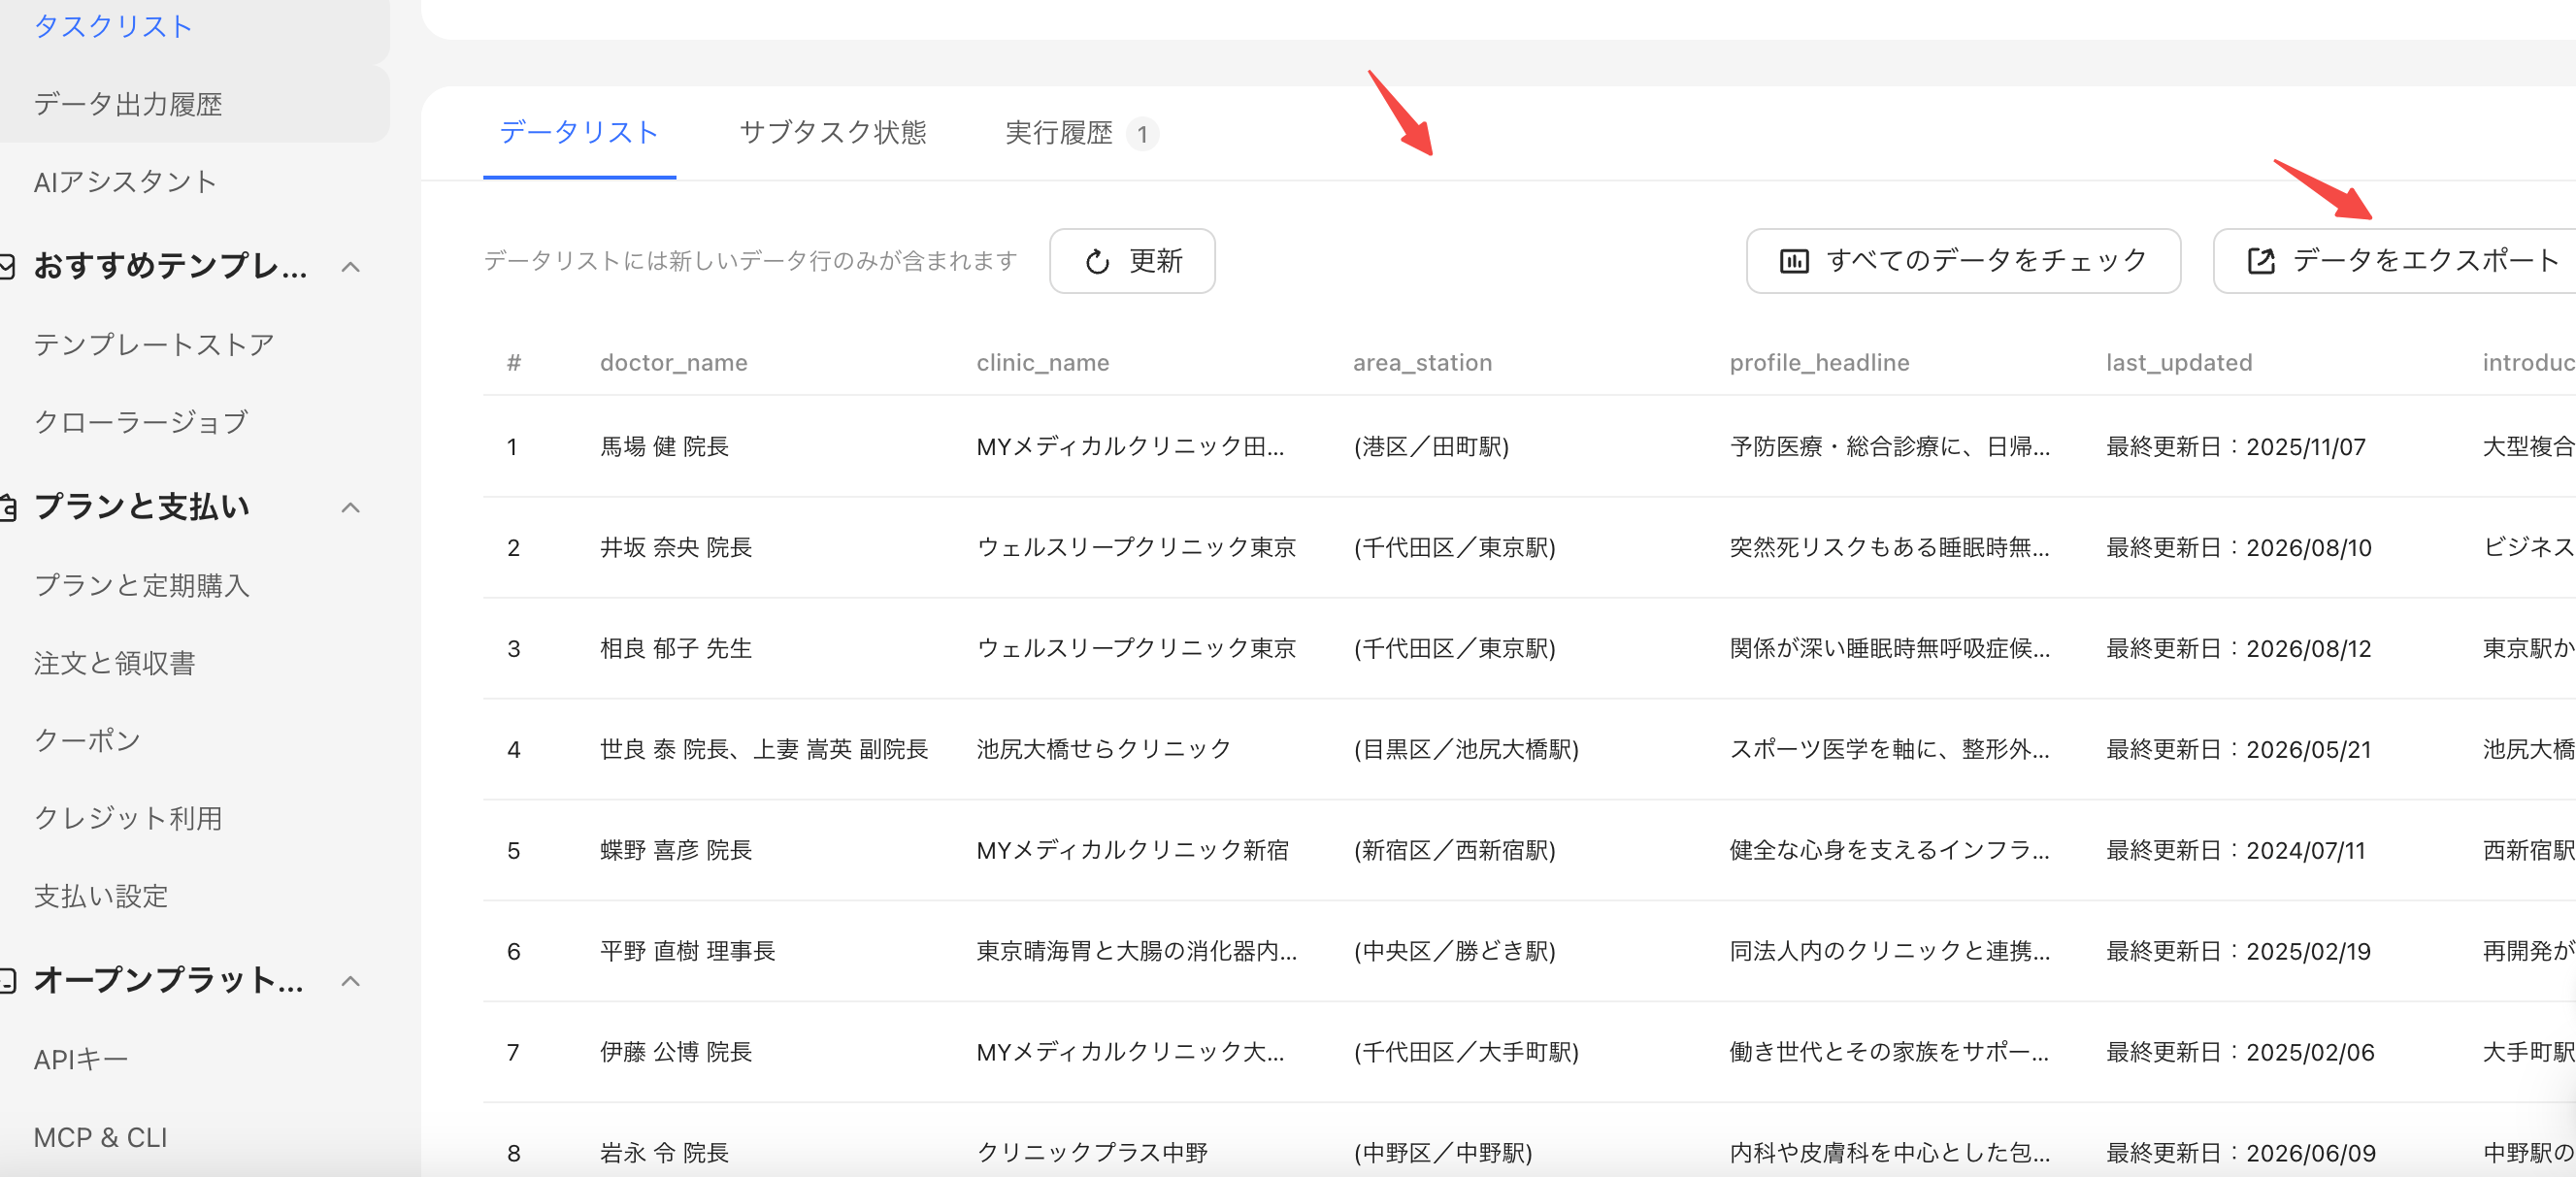Image resolution: width=2576 pixels, height=1177 pixels.
Task: Select the (中央区／勝どき駅) cell
Action: [1454, 951]
